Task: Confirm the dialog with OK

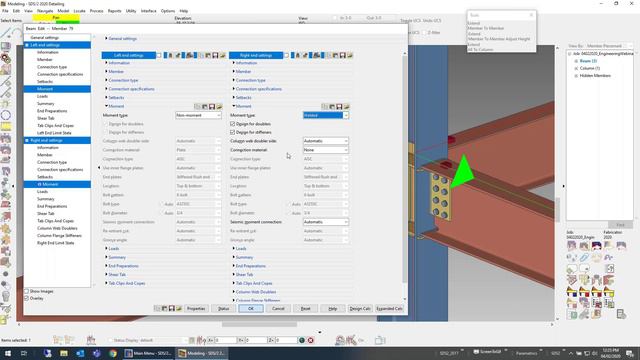Action: tap(251, 309)
